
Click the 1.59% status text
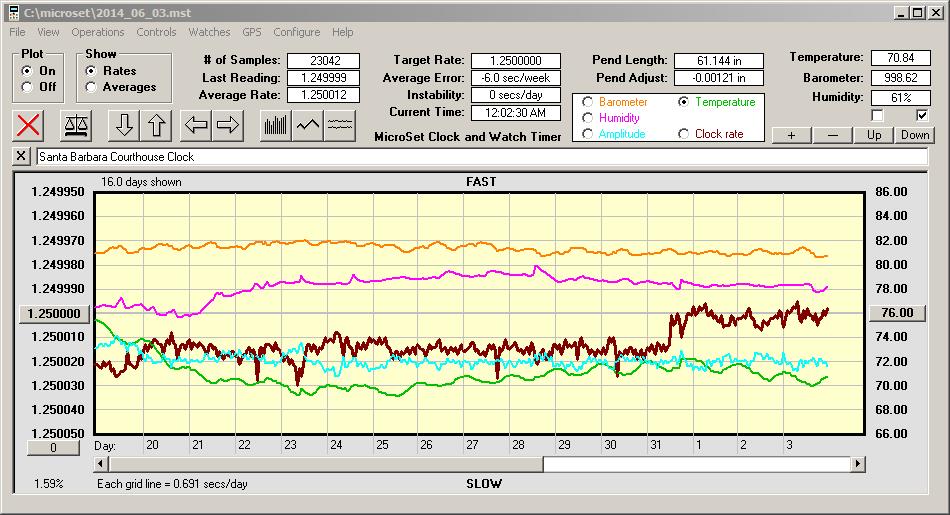point(48,483)
